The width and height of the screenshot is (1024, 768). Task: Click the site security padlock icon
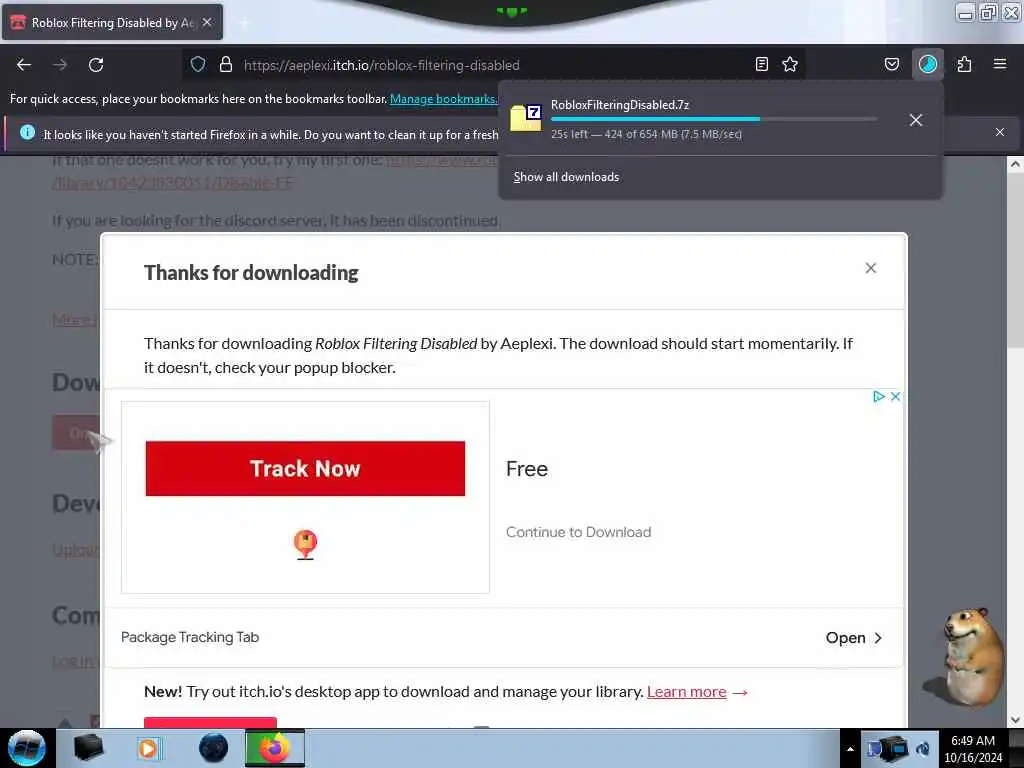[226, 64]
